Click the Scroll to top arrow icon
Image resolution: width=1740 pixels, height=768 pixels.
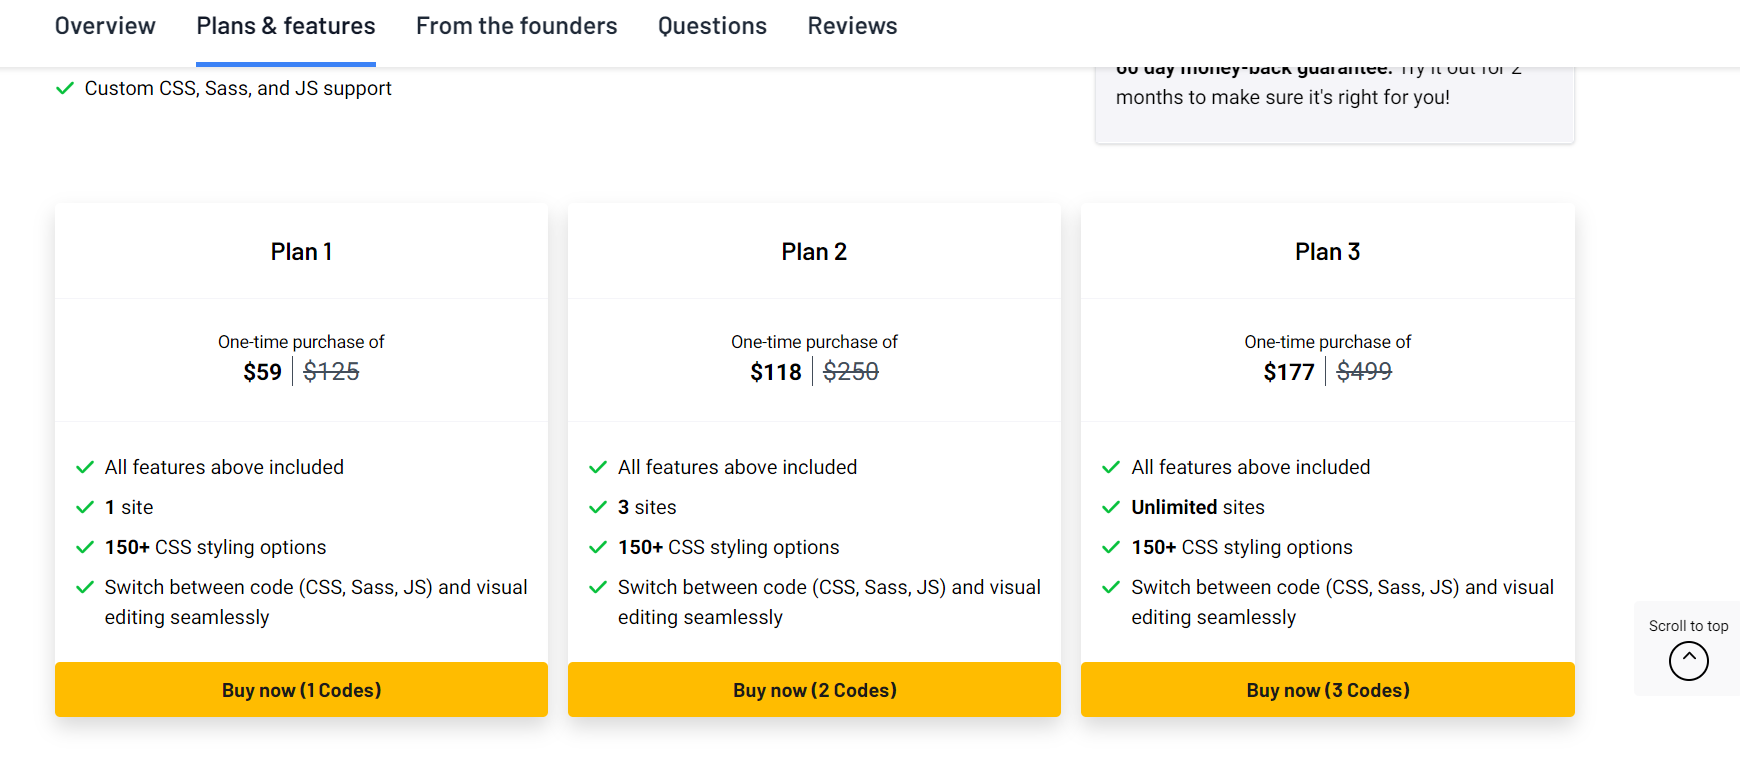(1688, 661)
